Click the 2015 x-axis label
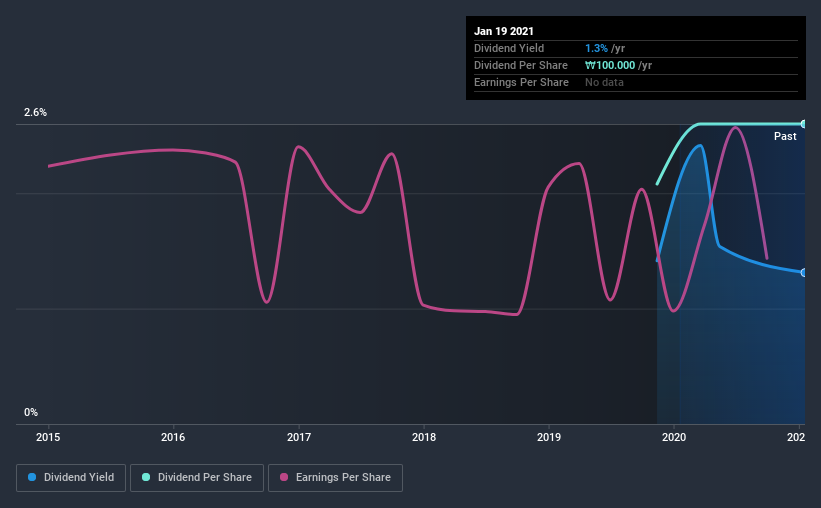Image resolution: width=821 pixels, height=508 pixels. pos(48,437)
